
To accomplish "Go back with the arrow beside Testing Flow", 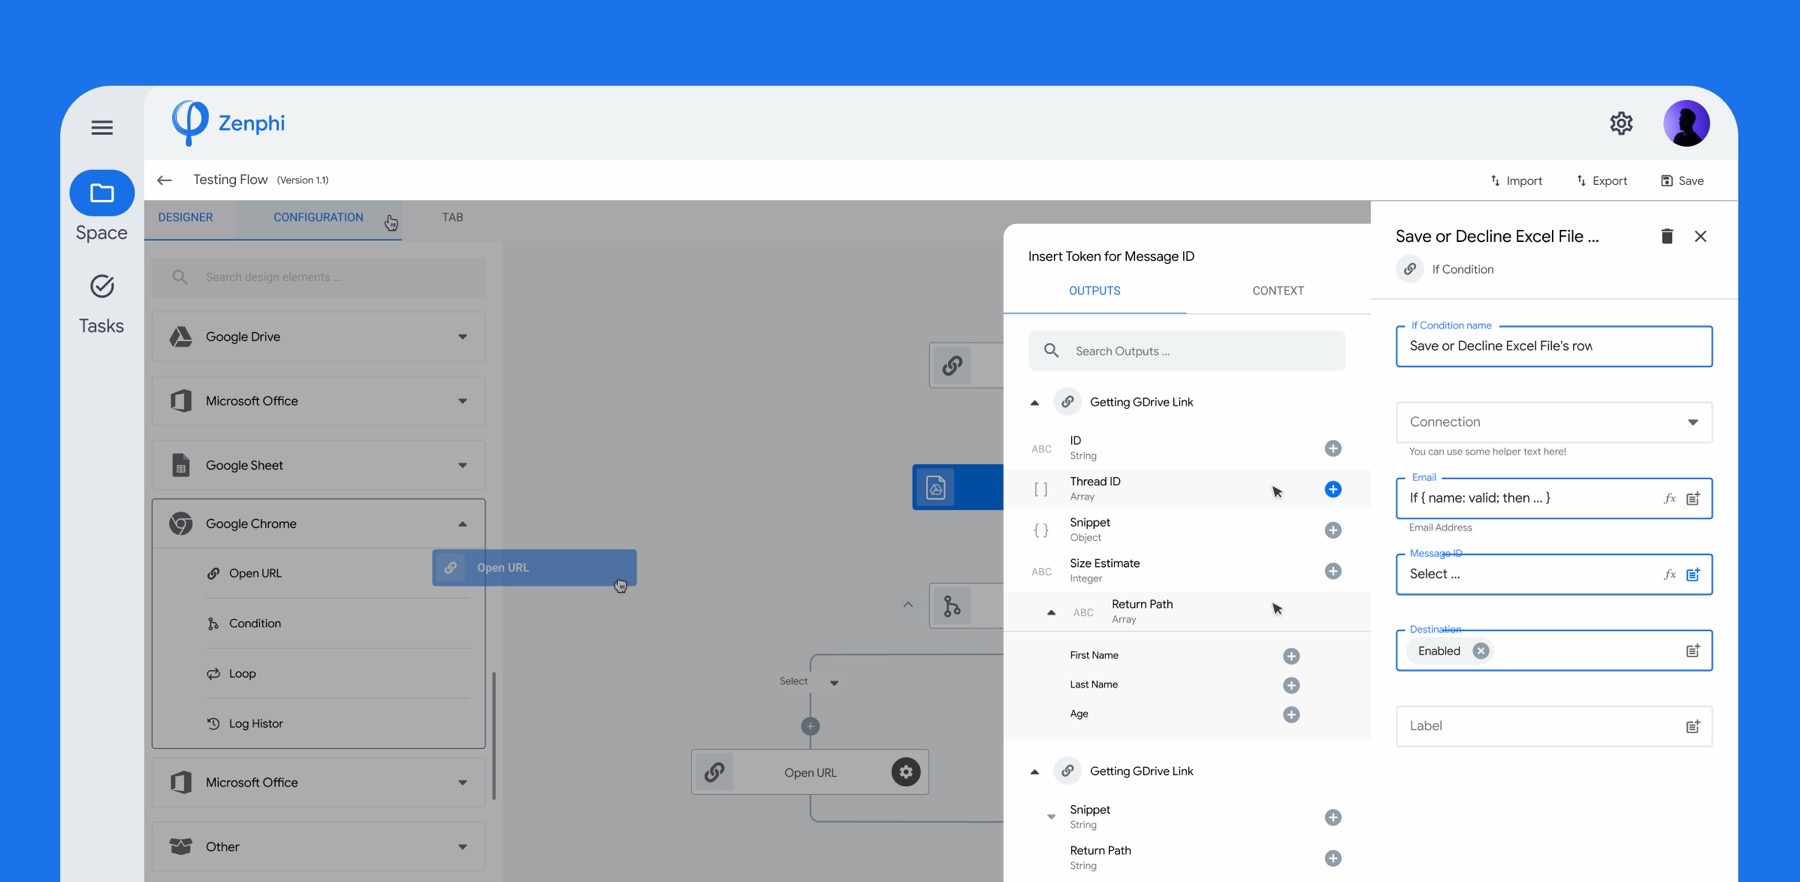I will click(165, 180).
